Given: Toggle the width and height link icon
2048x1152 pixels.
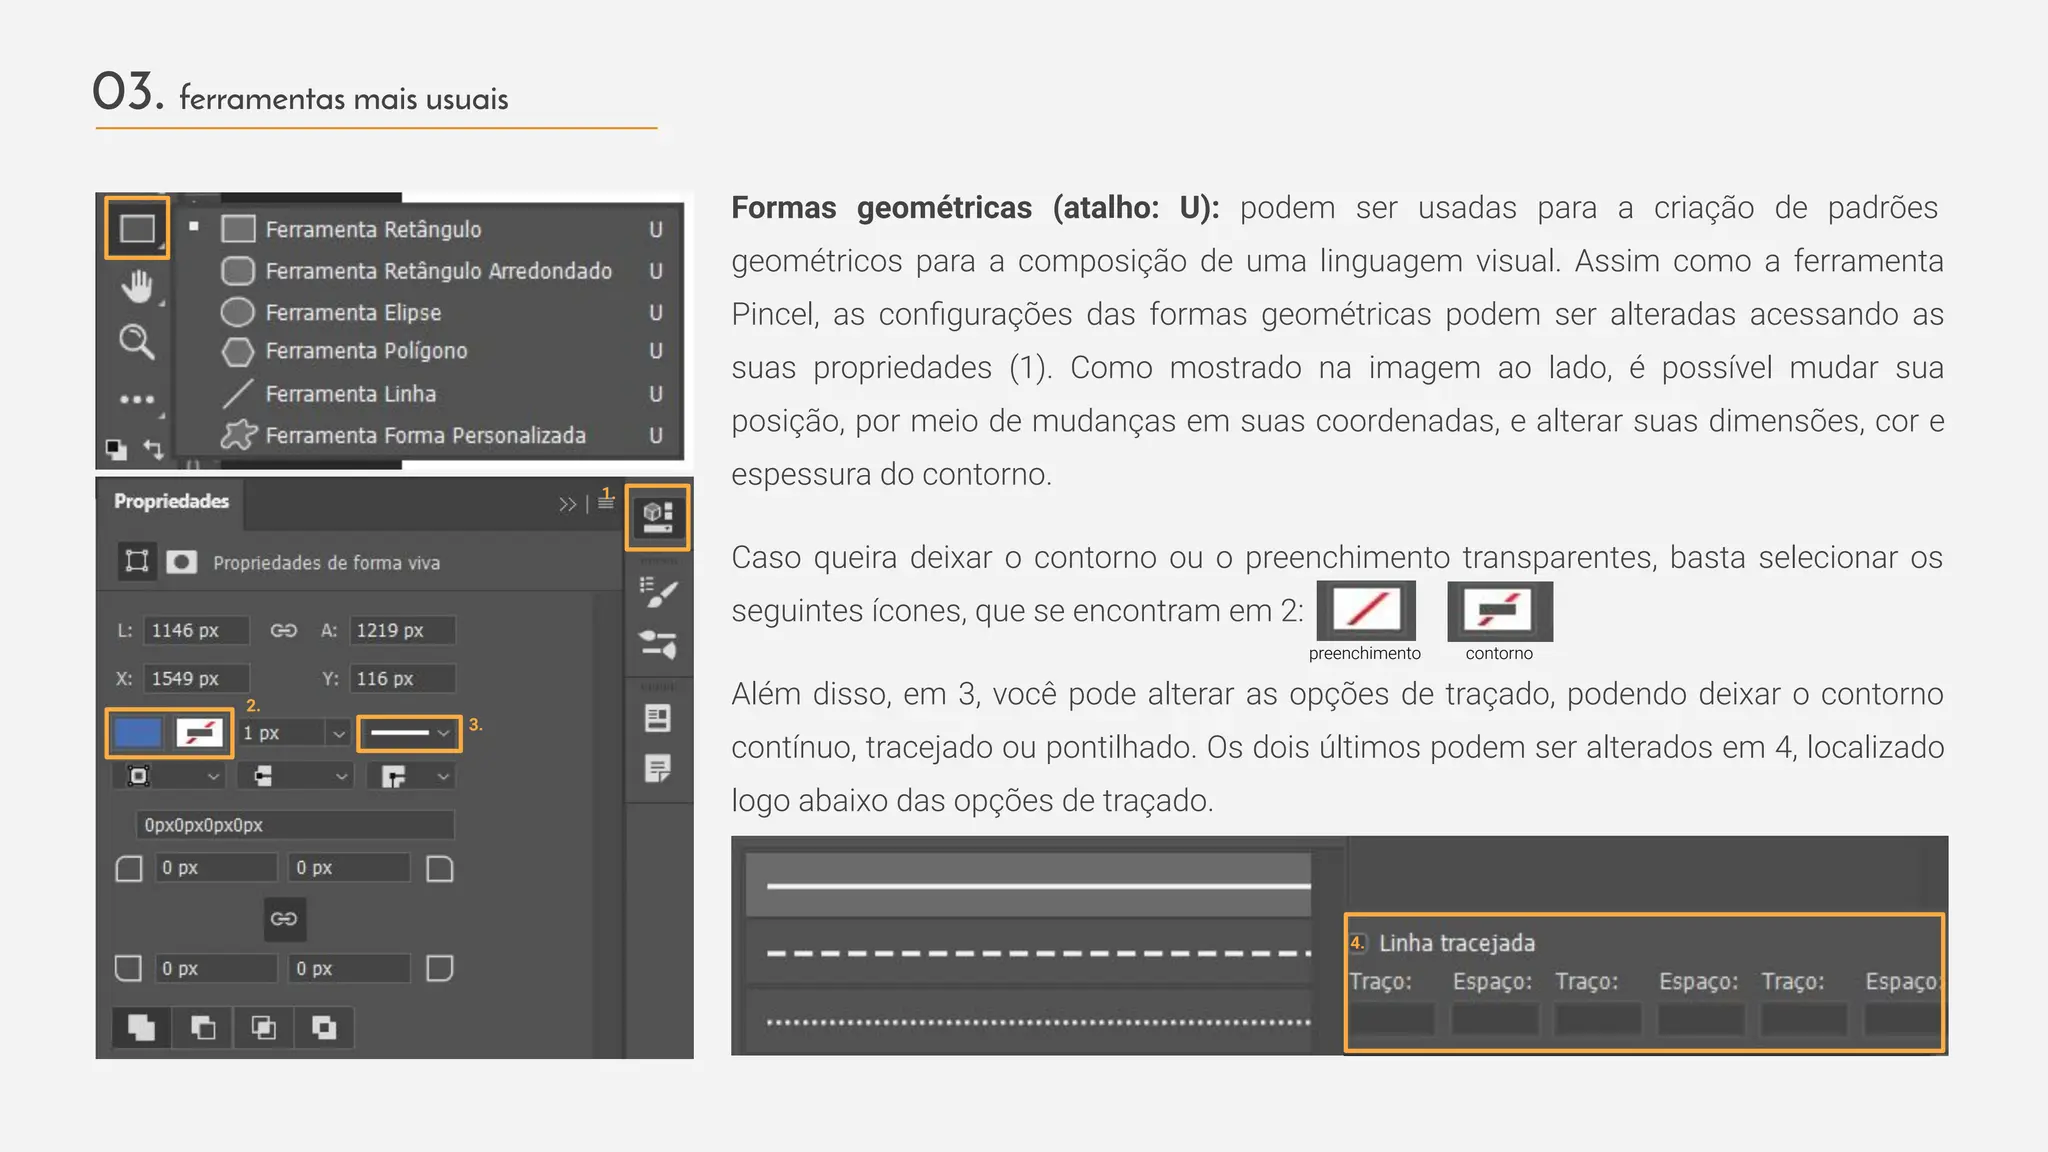Looking at the screenshot, I should [284, 630].
